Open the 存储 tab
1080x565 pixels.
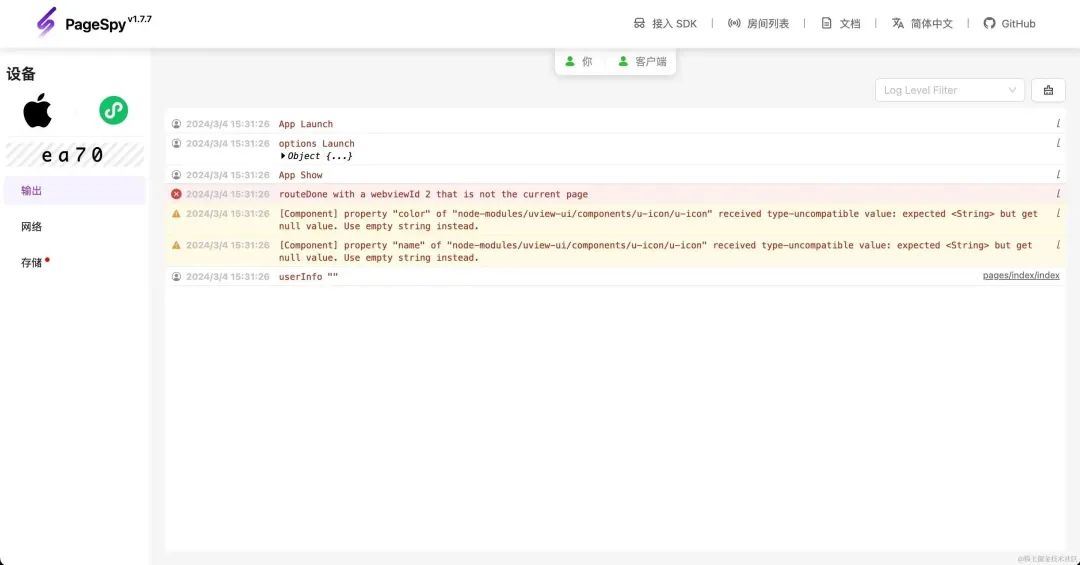[x=32, y=263]
